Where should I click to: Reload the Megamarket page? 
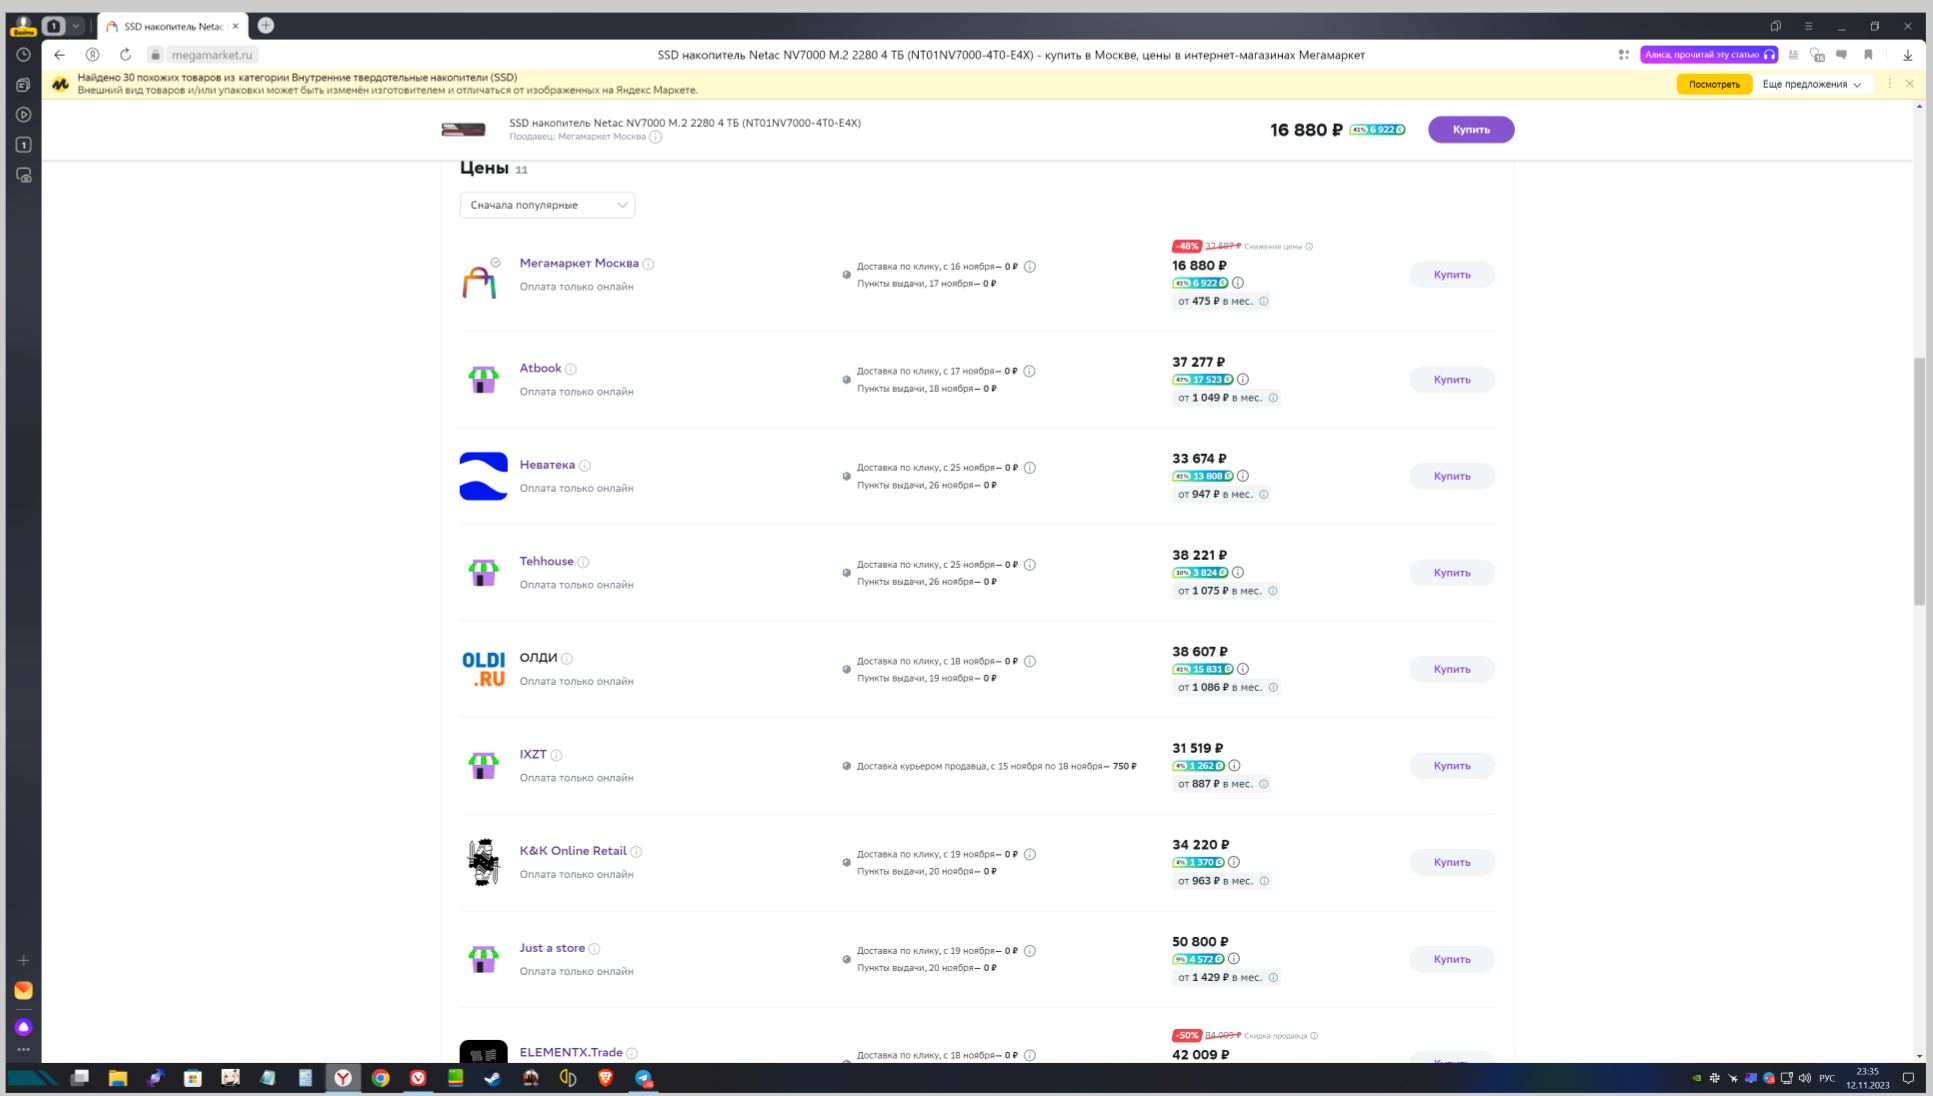click(x=125, y=55)
